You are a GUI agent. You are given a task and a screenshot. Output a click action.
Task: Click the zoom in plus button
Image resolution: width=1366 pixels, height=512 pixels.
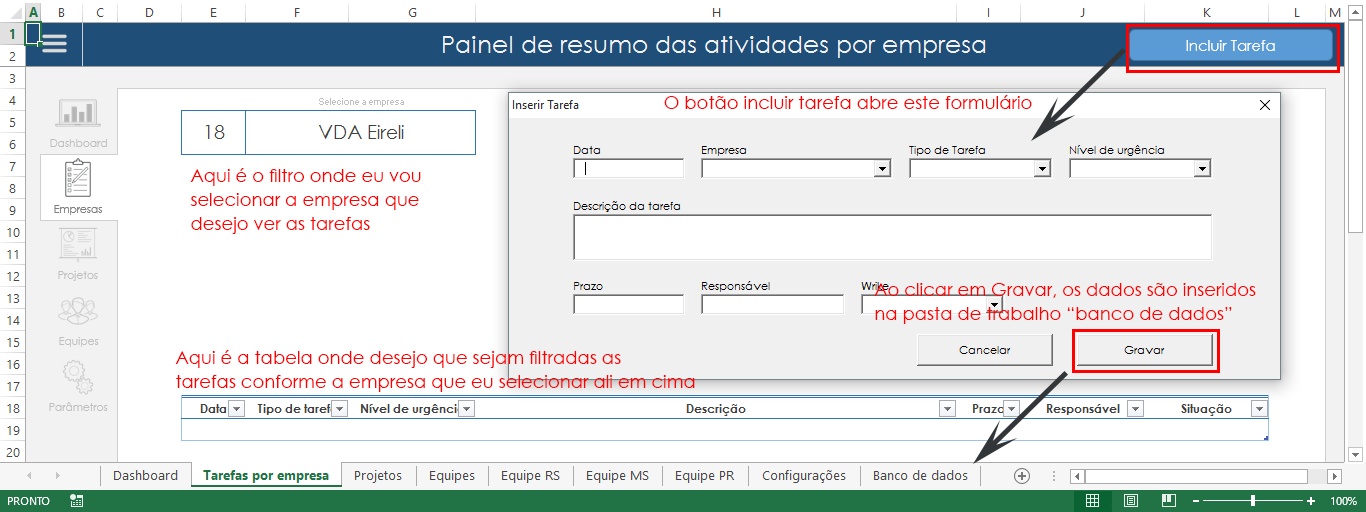(x=1311, y=500)
